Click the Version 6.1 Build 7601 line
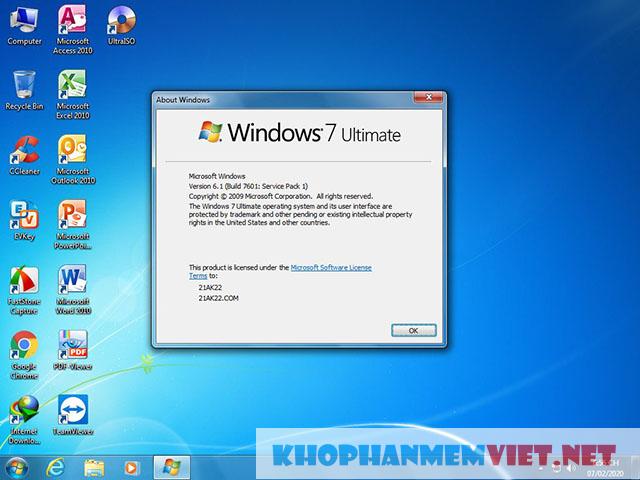This screenshot has width=640, height=480. [x=248, y=186]
